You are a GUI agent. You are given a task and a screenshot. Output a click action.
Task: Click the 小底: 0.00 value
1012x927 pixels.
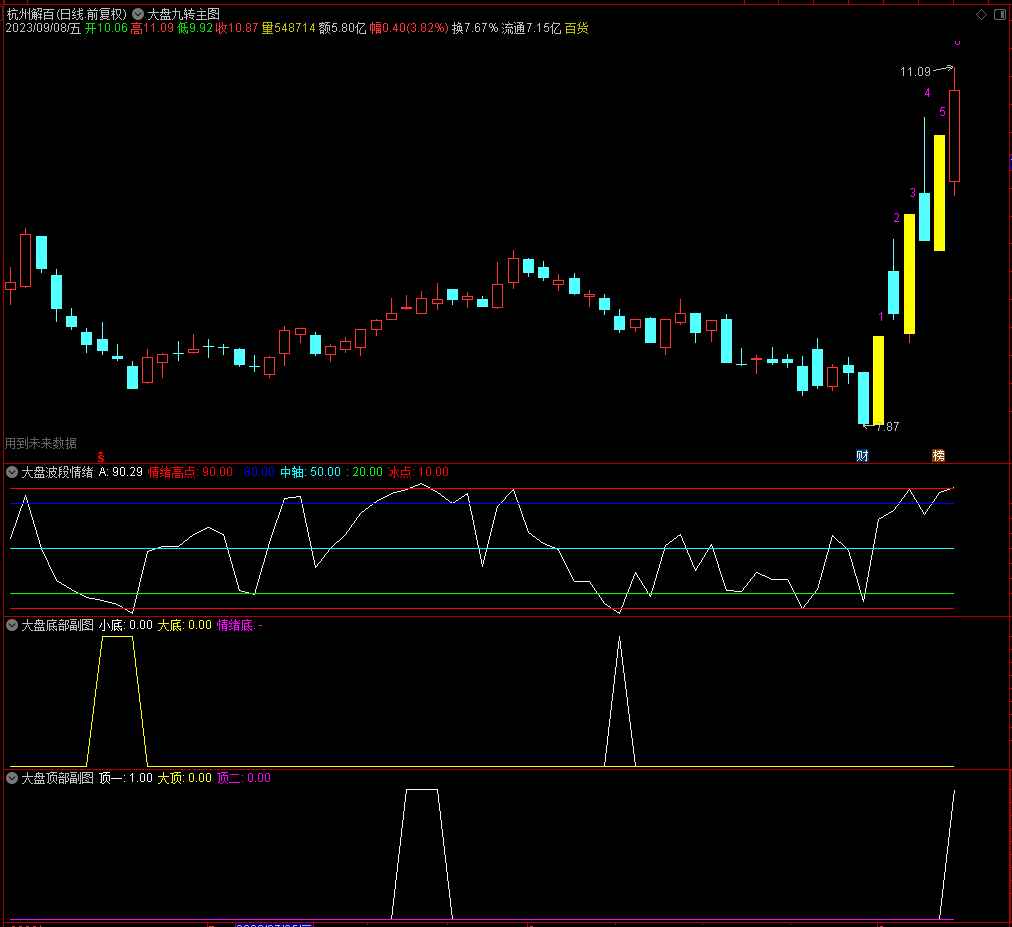click(x=126, y=625)
